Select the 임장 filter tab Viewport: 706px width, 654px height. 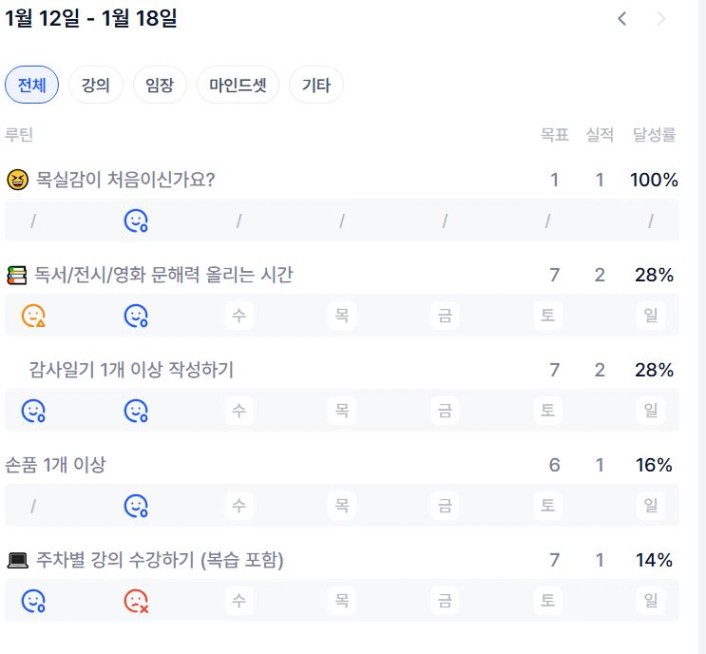tap(159, 85)
